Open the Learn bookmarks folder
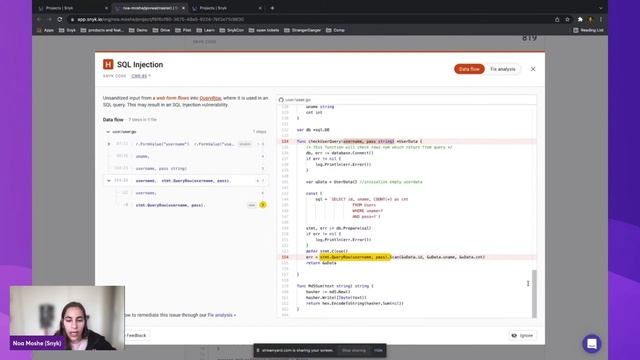 [206, 30]
